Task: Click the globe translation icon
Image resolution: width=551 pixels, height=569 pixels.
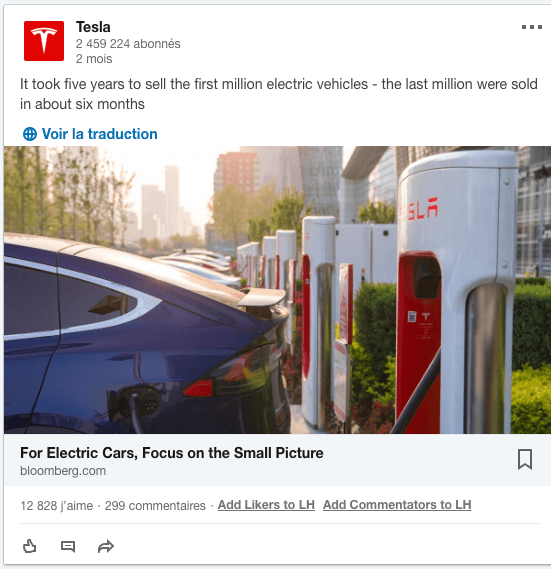Action: pyautogui.click(x=30, y=134)
